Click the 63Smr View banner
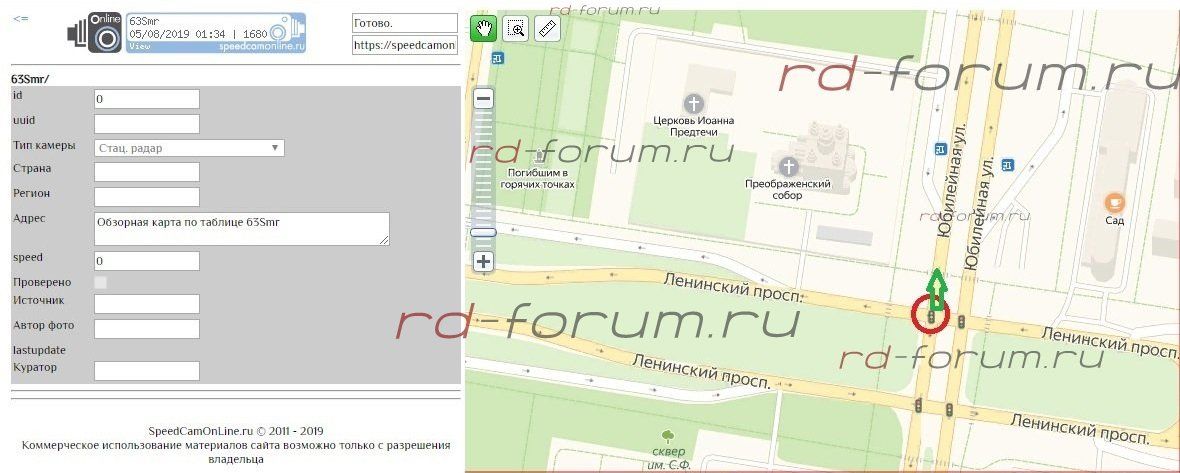The image size is (1180, 473). coord(215,33)
